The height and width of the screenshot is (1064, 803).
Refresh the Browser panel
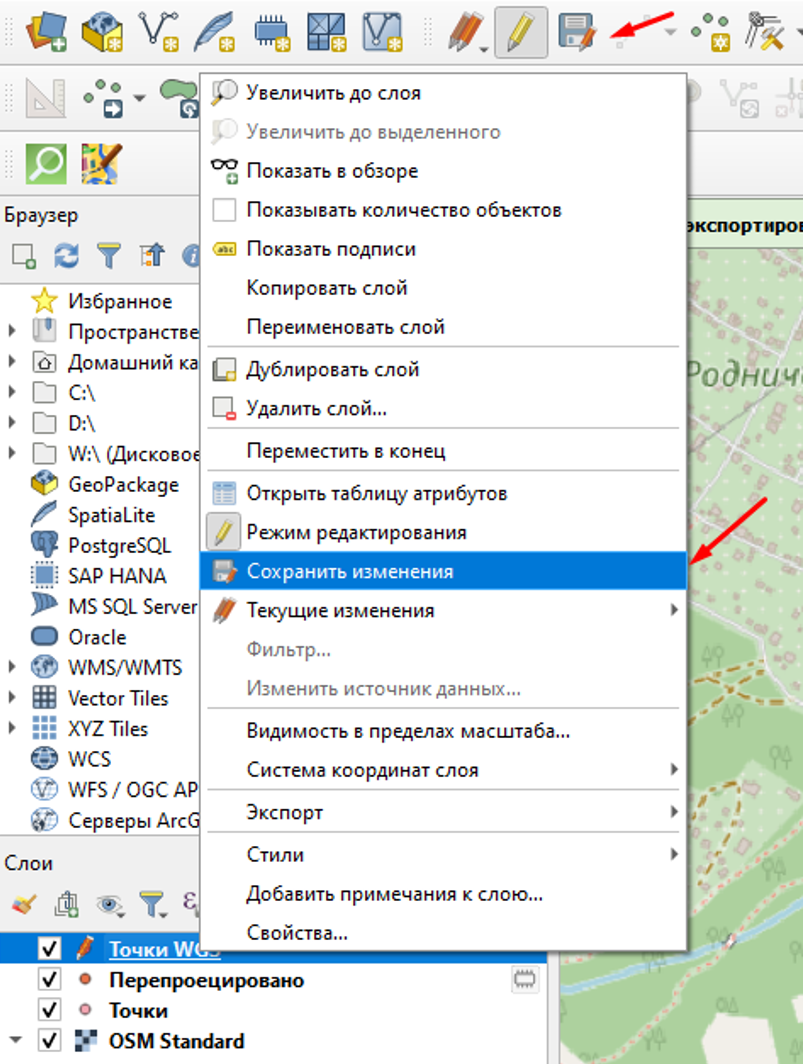pyautogui.click(x=66, y=256)
